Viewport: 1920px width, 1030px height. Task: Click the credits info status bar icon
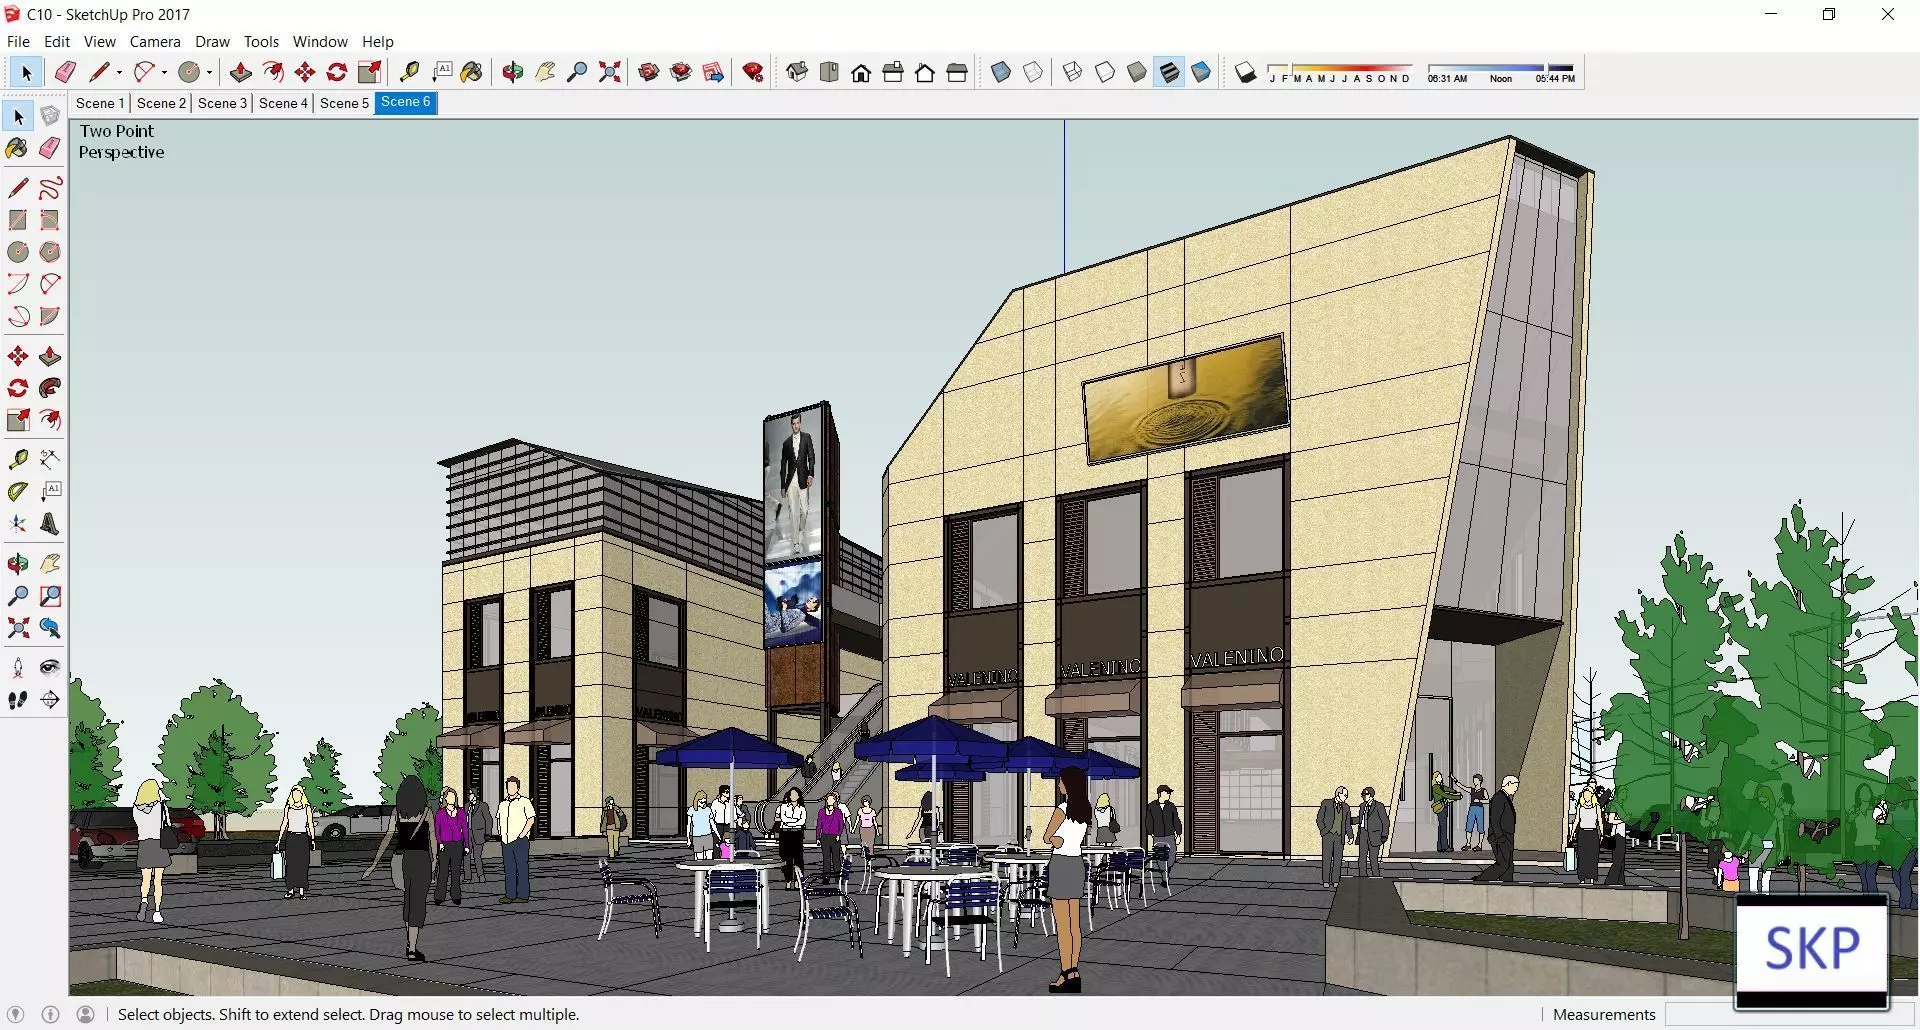coord(51,1014)
